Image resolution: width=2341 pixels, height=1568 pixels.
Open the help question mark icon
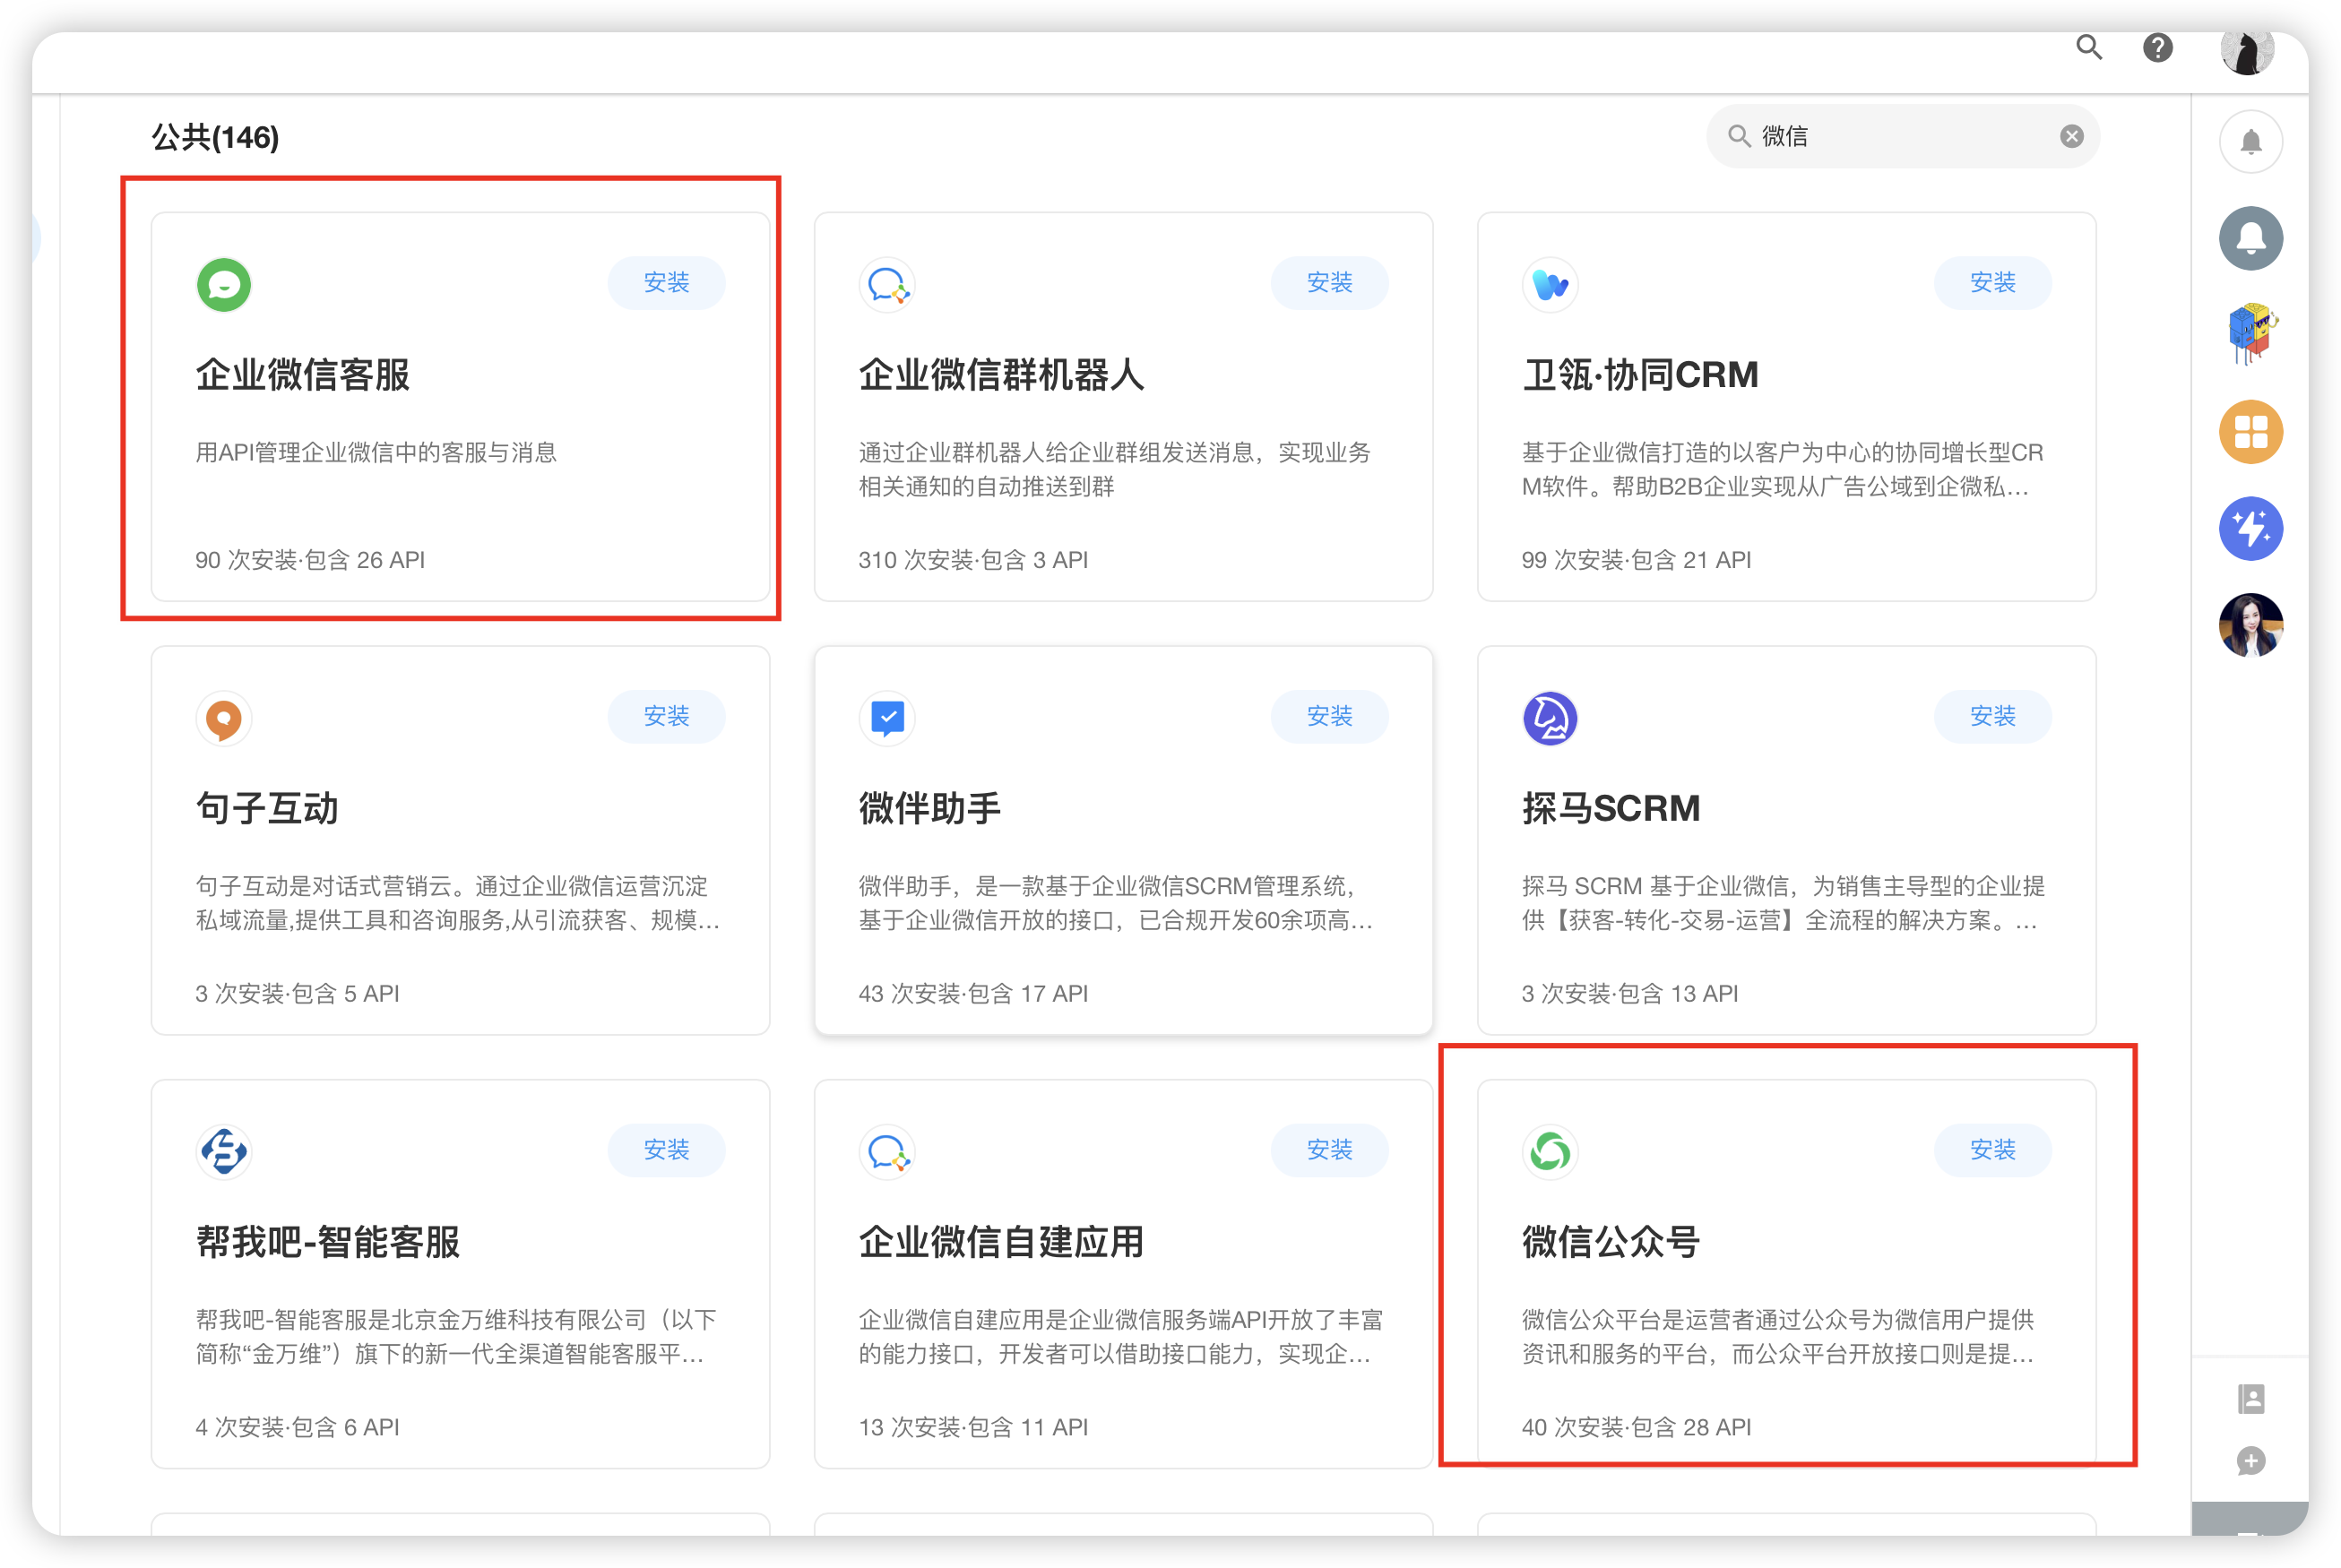(2157, 48)
